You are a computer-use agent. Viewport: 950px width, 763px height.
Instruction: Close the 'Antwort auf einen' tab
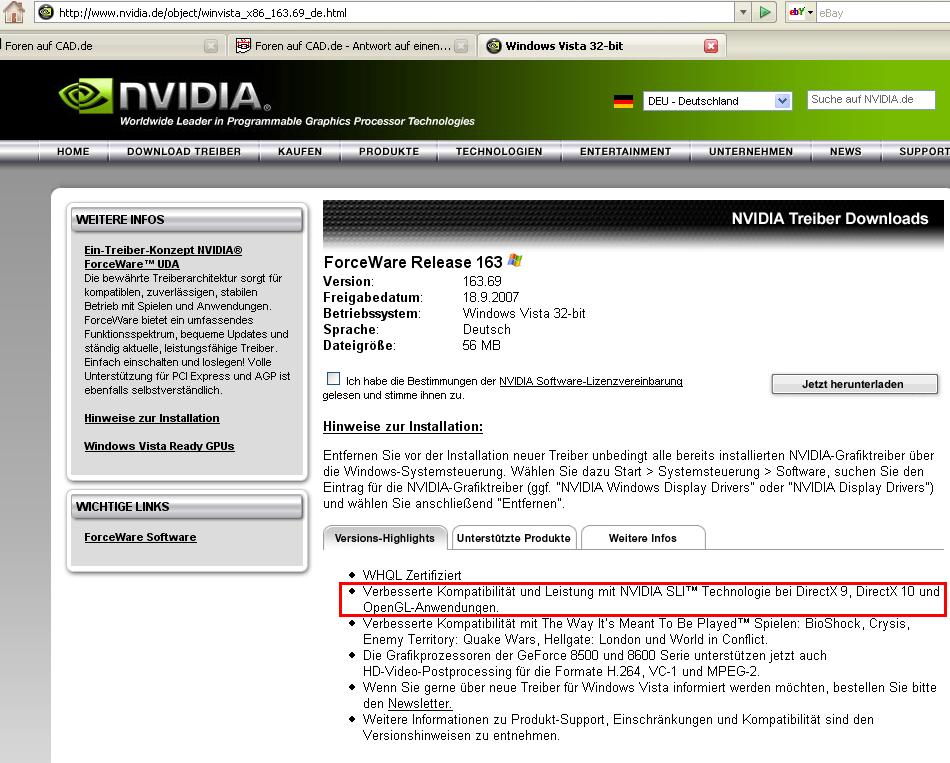point(461,46)
